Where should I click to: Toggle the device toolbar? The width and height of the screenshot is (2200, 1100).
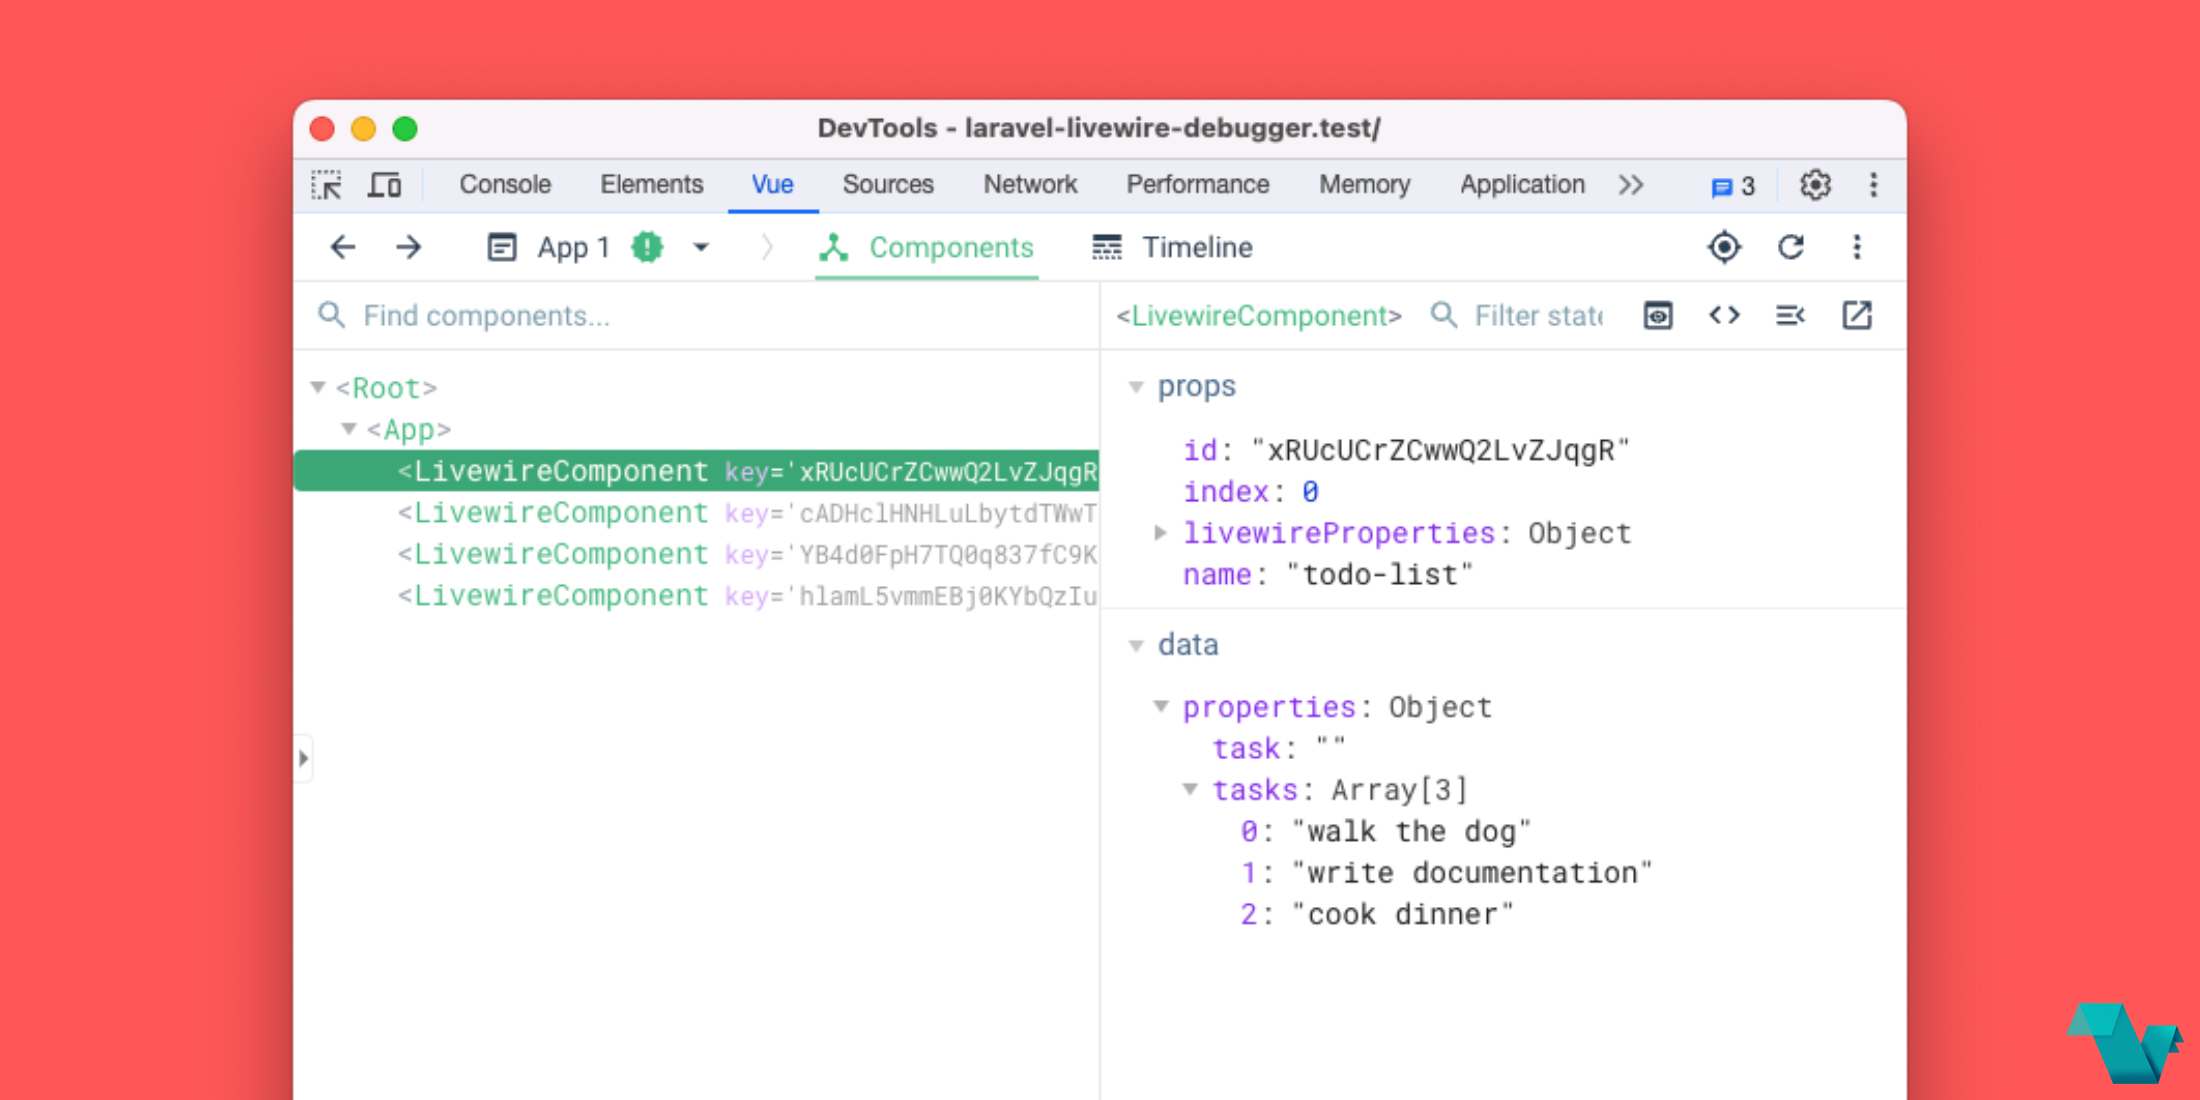click(x=385, y=185)
